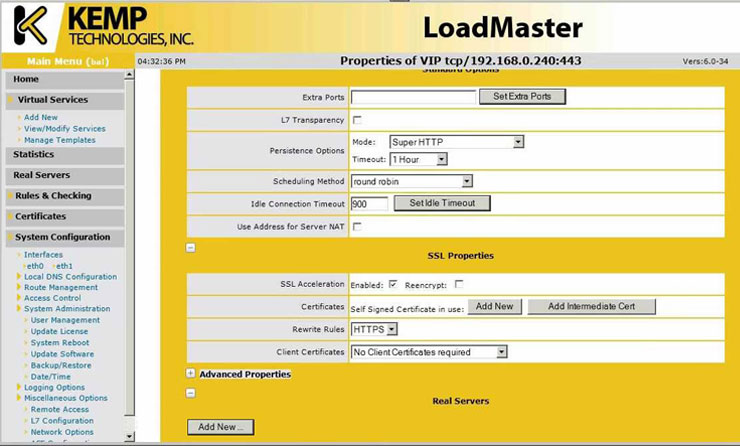The image size is (740, 446).
Task: Open the Persistence Mode Super HTTP dropdown
Action: pyautogui.click(x=457, y=142)
